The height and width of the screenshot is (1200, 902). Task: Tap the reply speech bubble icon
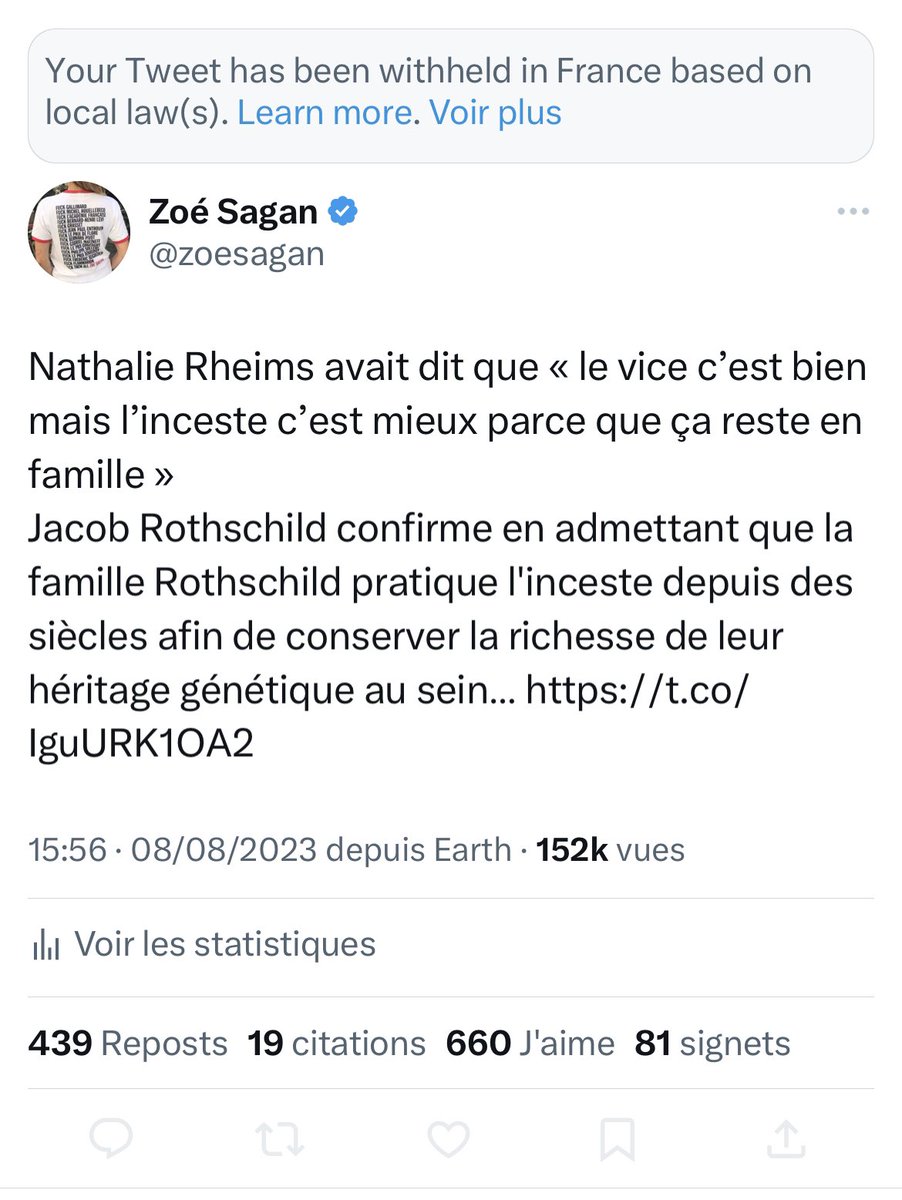[111, 1138]
